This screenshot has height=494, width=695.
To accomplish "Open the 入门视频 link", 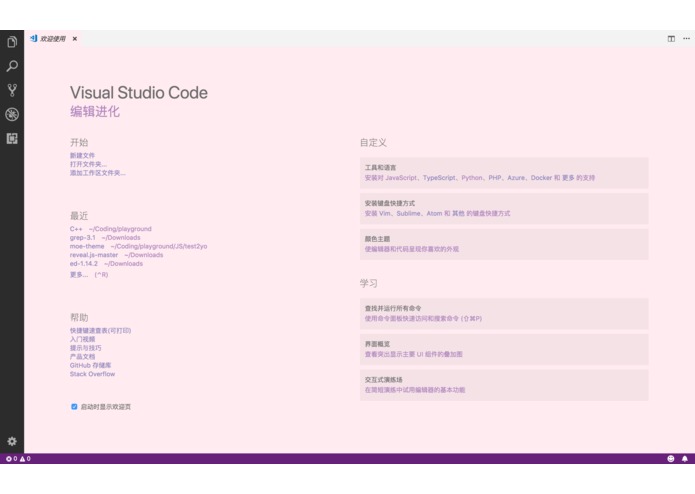I will [82, 339].
